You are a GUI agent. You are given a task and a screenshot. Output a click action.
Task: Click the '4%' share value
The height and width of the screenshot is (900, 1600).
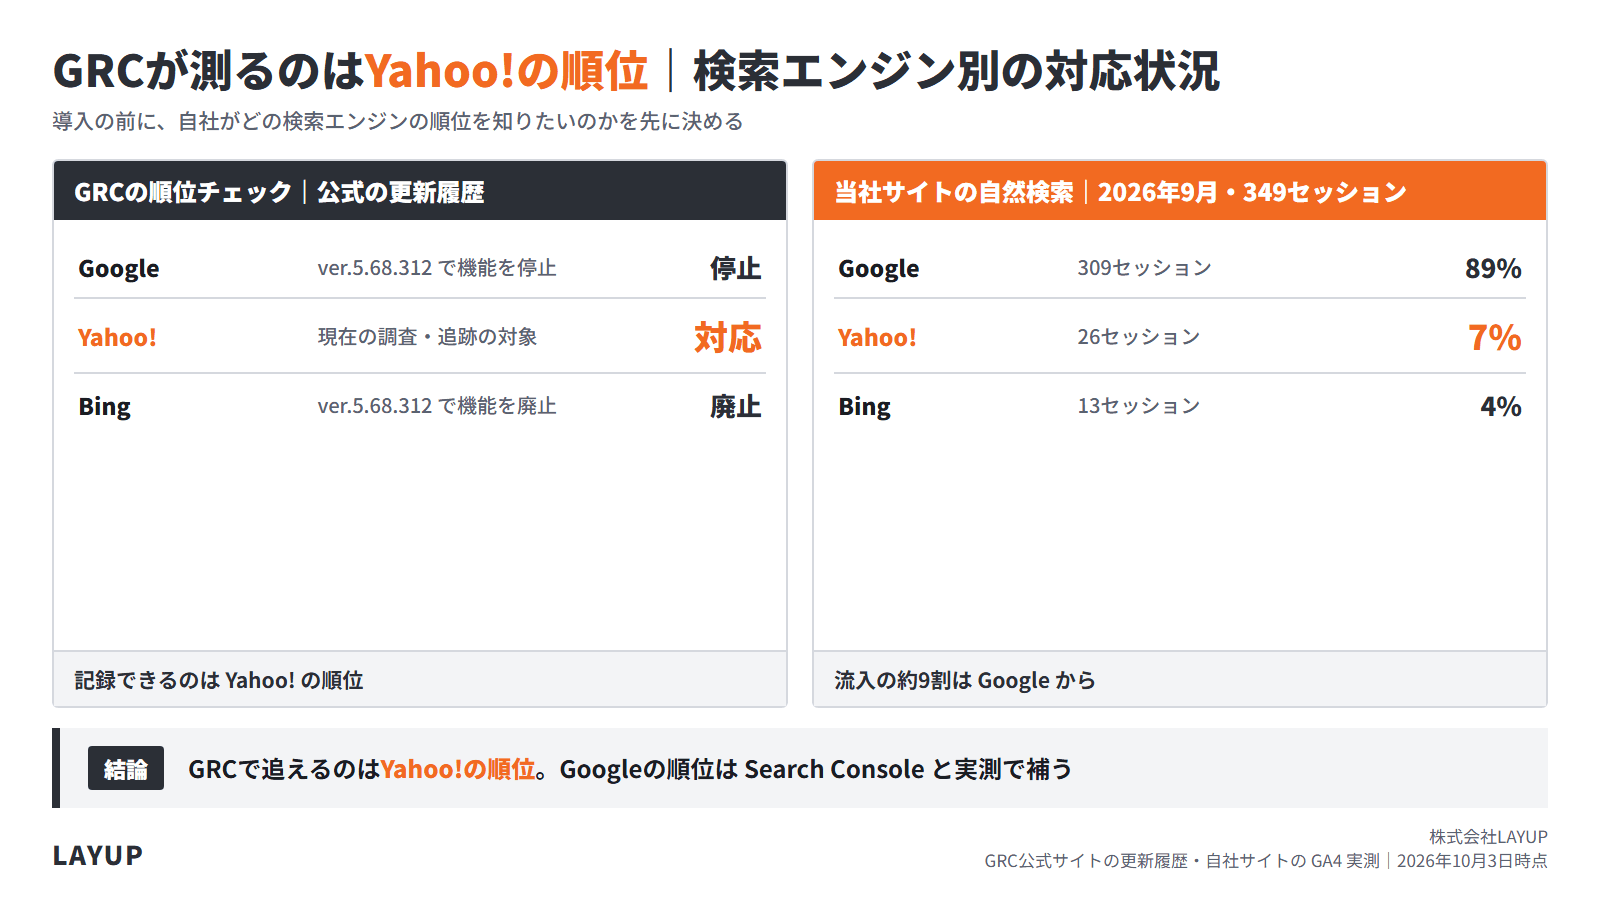coord(1501,406)
